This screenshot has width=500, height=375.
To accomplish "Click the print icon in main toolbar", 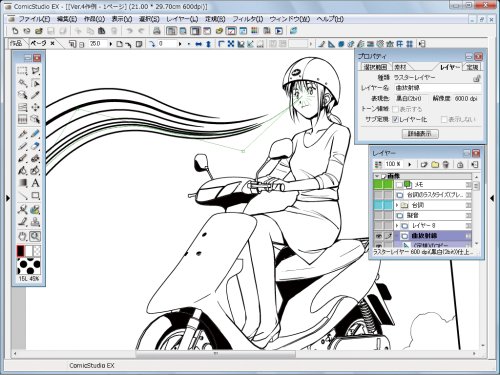I will (x=156, y=31).
